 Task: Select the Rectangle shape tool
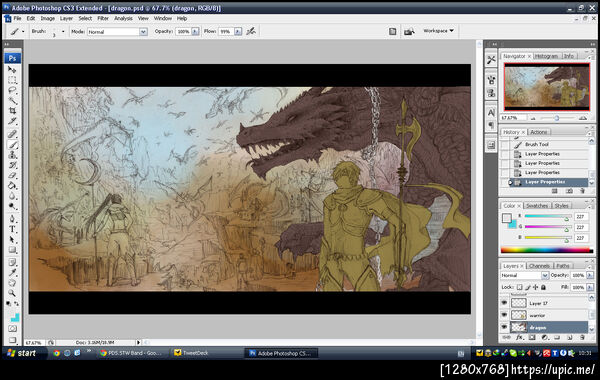(x=12, y=250)
